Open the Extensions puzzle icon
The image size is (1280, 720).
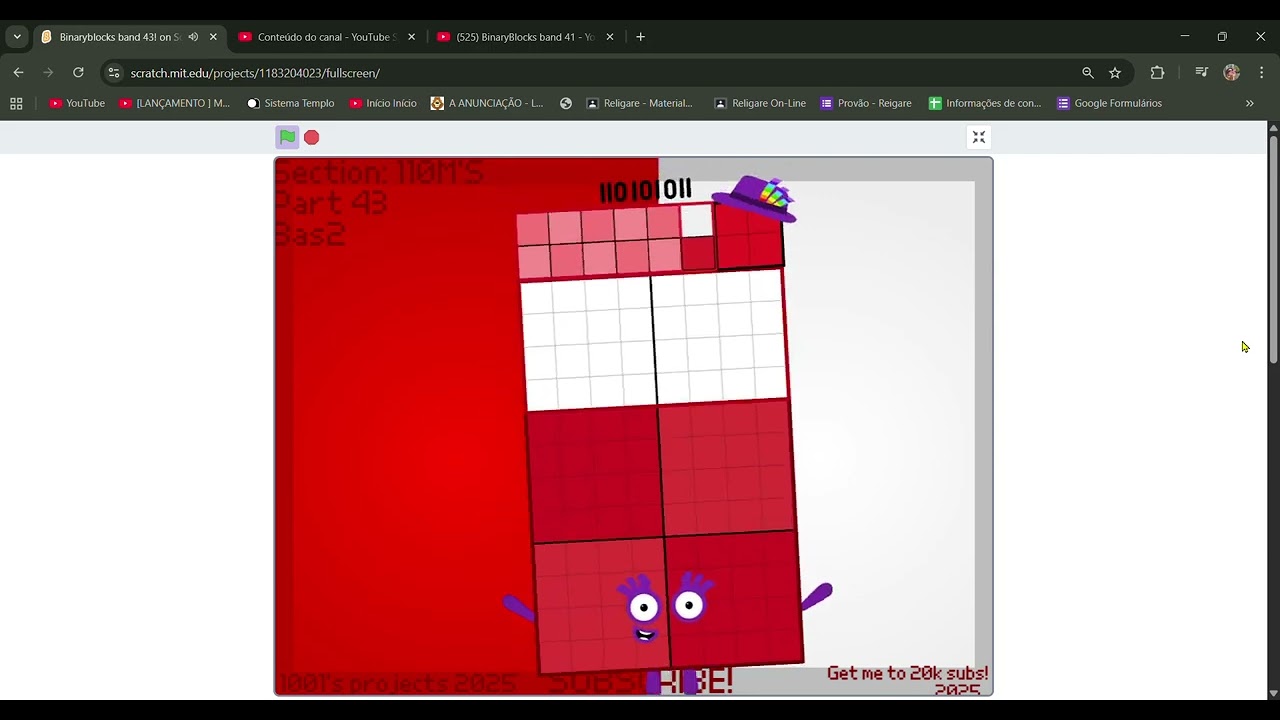(x=1157, y=73)
